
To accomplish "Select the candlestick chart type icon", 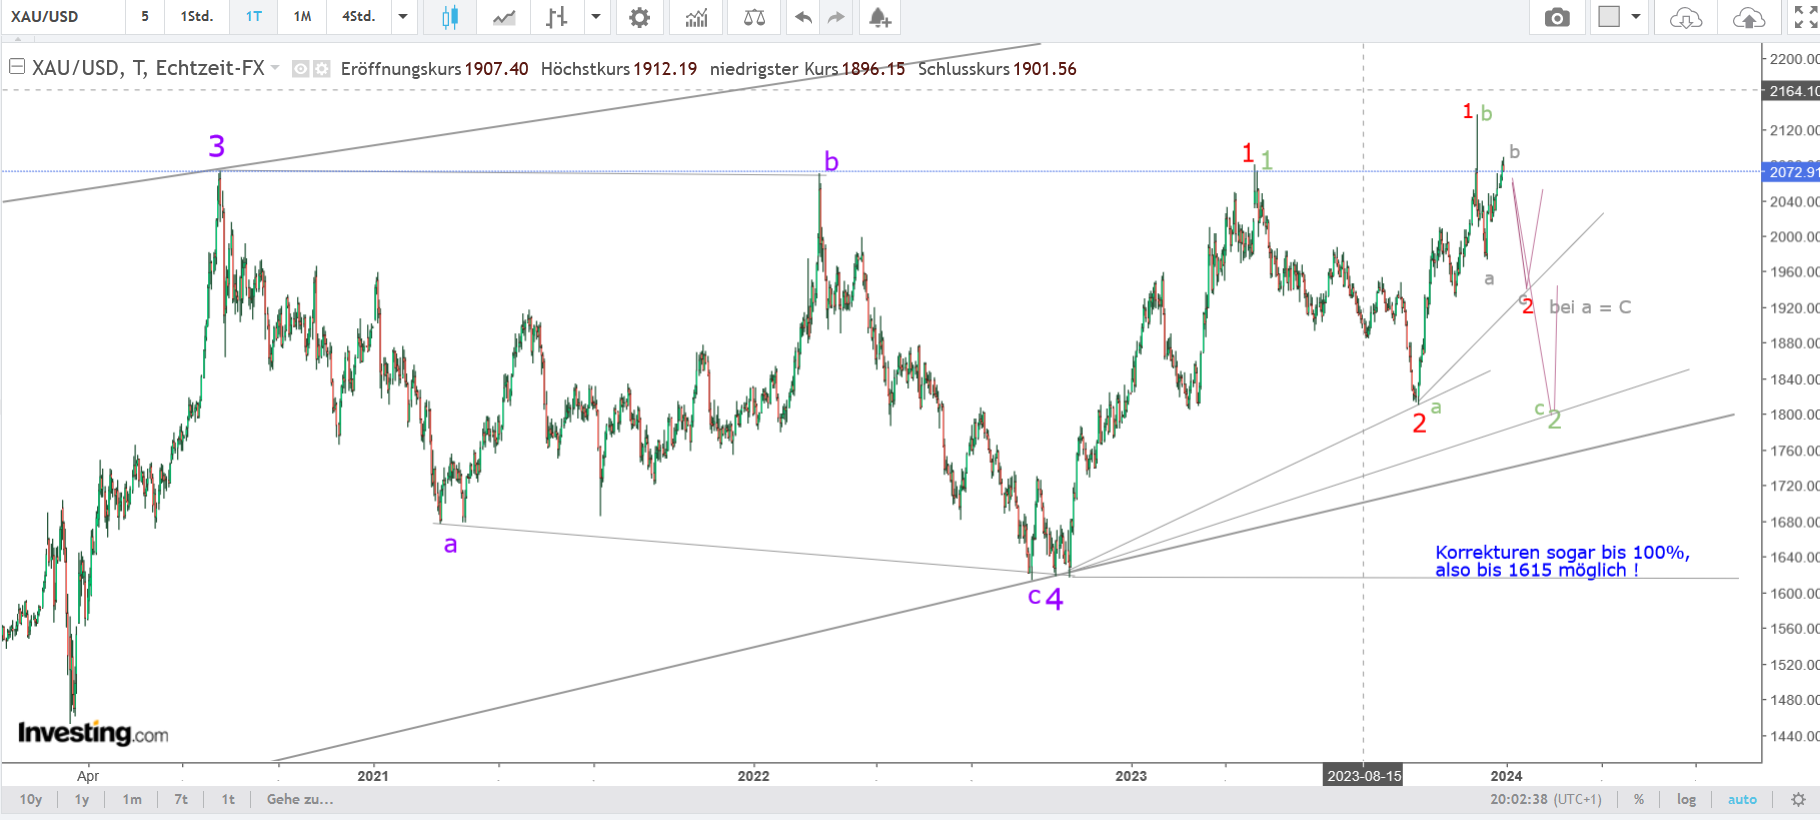I will (x=450, y=17).
